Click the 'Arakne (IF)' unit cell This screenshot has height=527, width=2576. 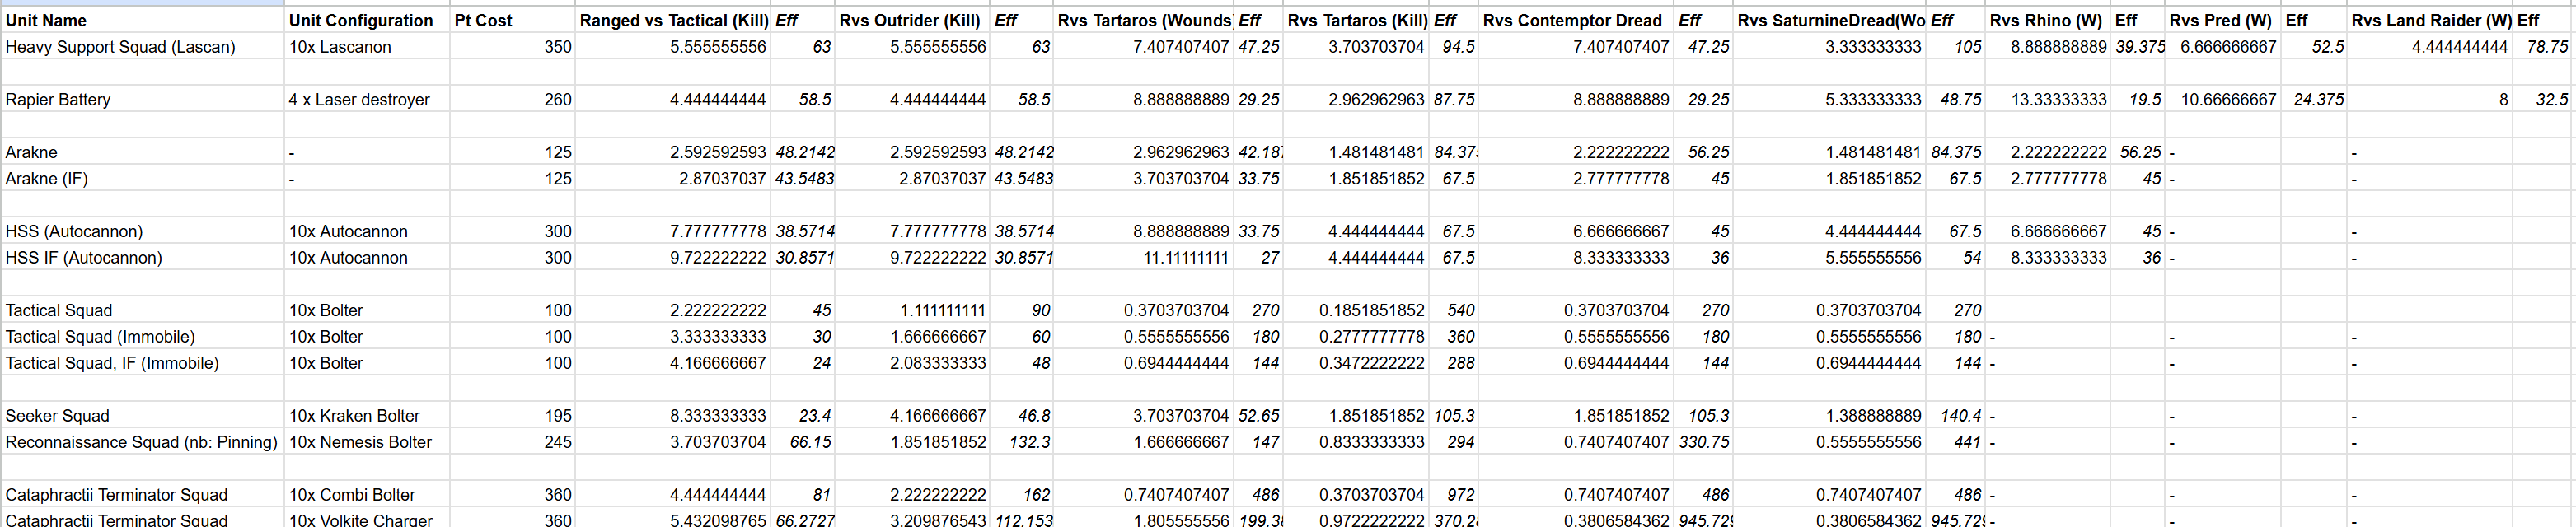(142, 178)
